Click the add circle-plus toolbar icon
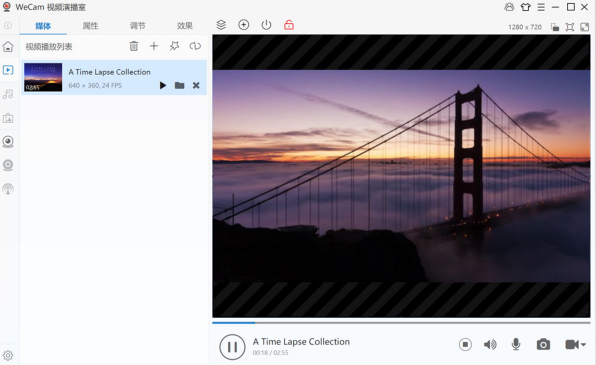 pos(244,25)
